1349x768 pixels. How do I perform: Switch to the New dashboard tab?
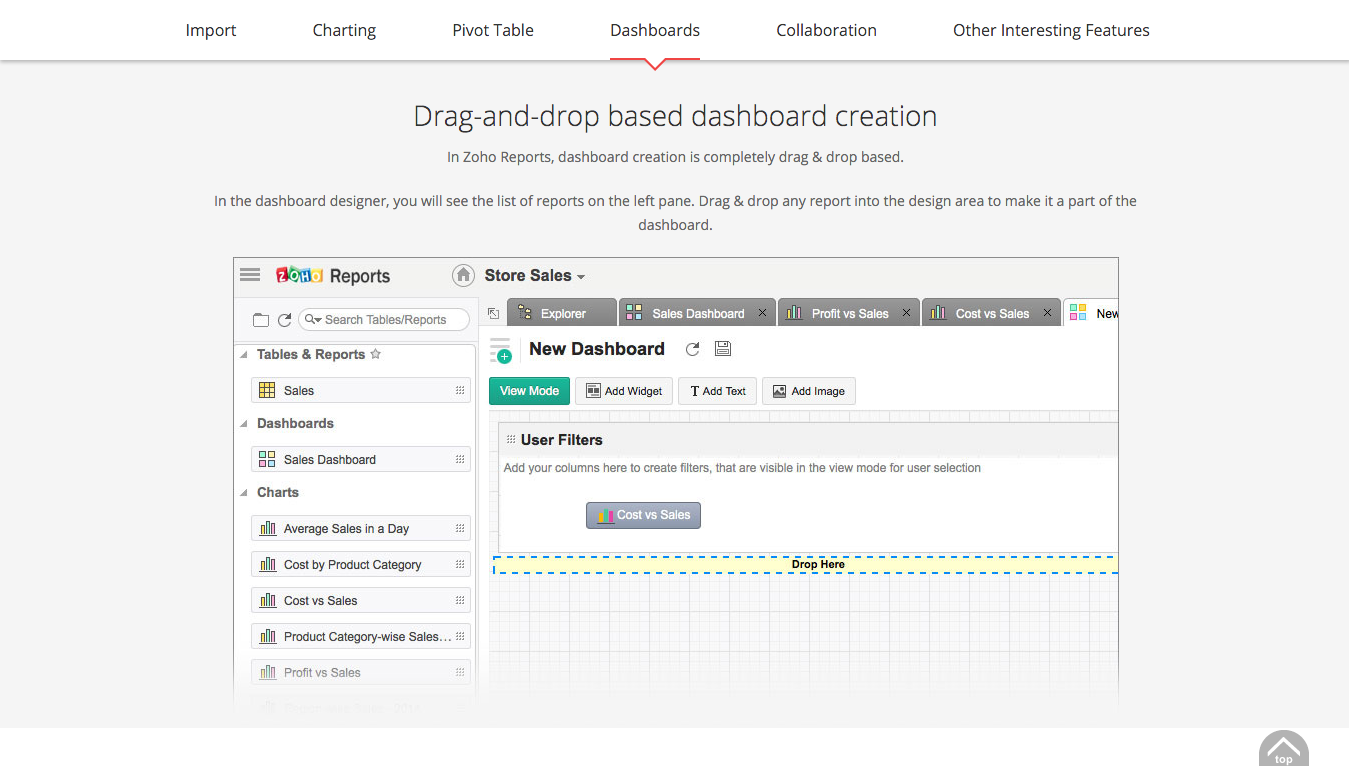pos(1092,313)
